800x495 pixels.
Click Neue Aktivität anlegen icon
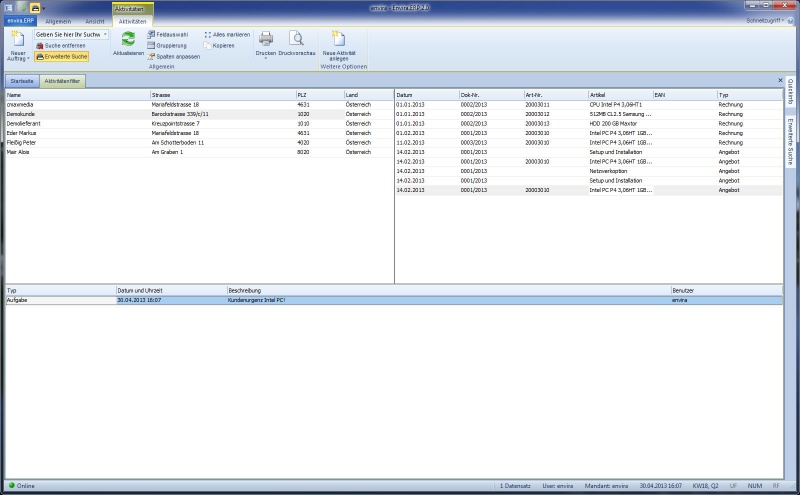339,40
